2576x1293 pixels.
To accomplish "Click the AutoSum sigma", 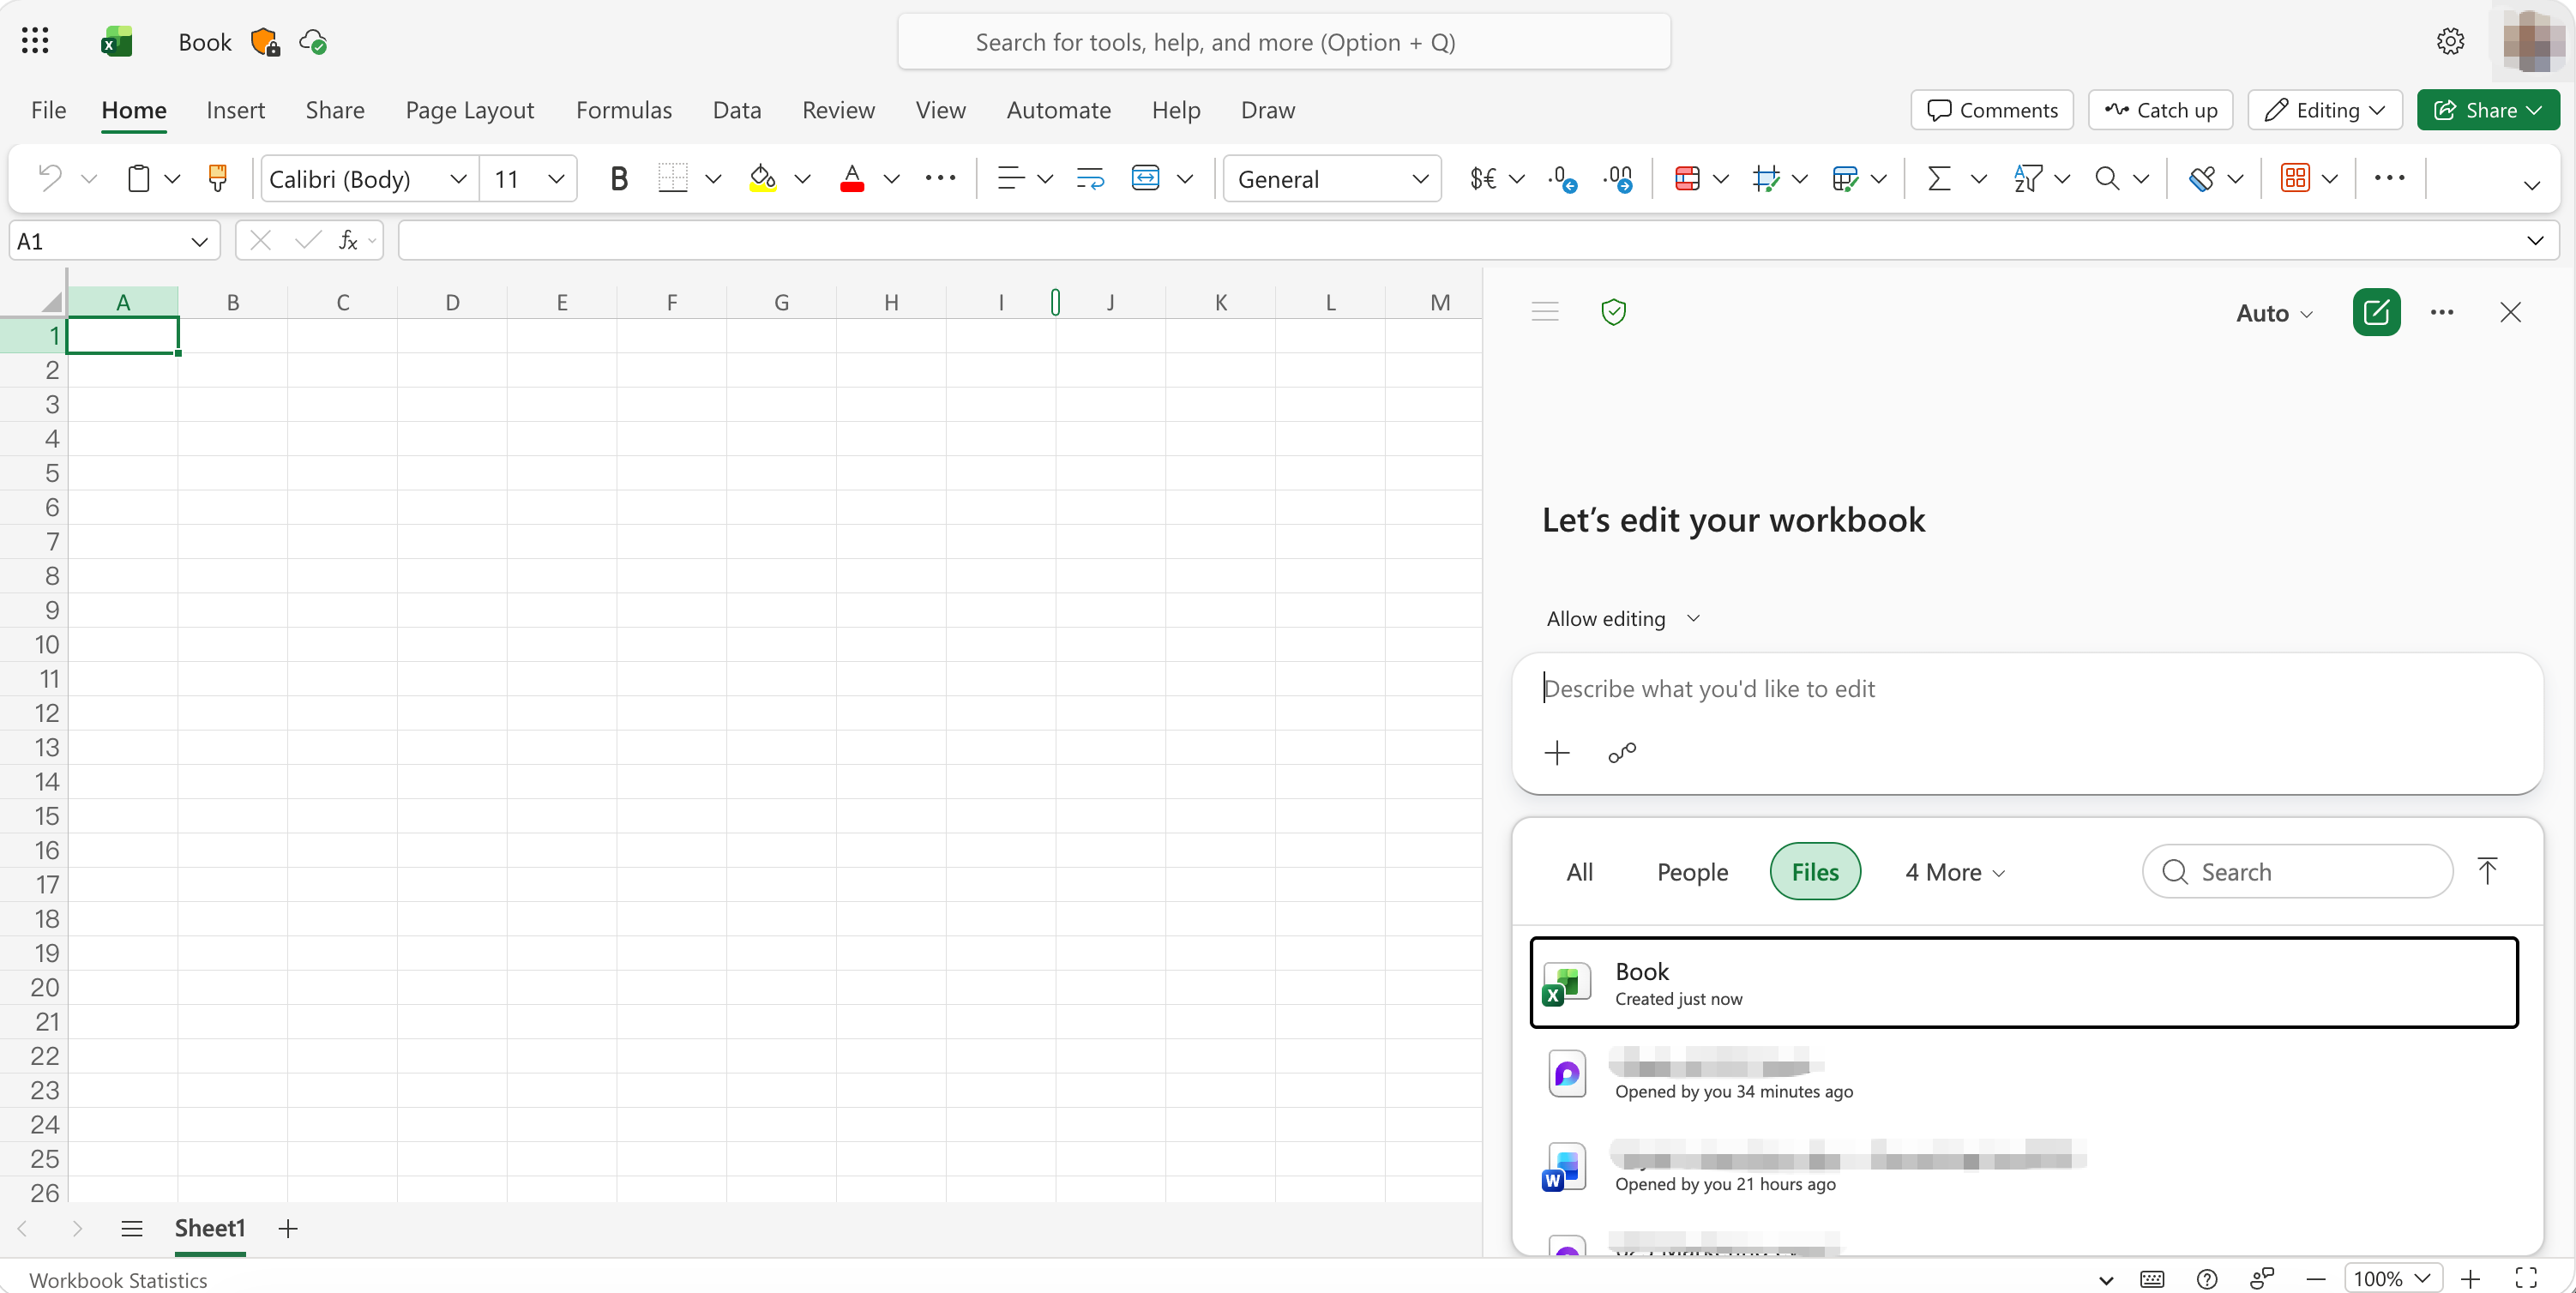I will [1939, 179].
